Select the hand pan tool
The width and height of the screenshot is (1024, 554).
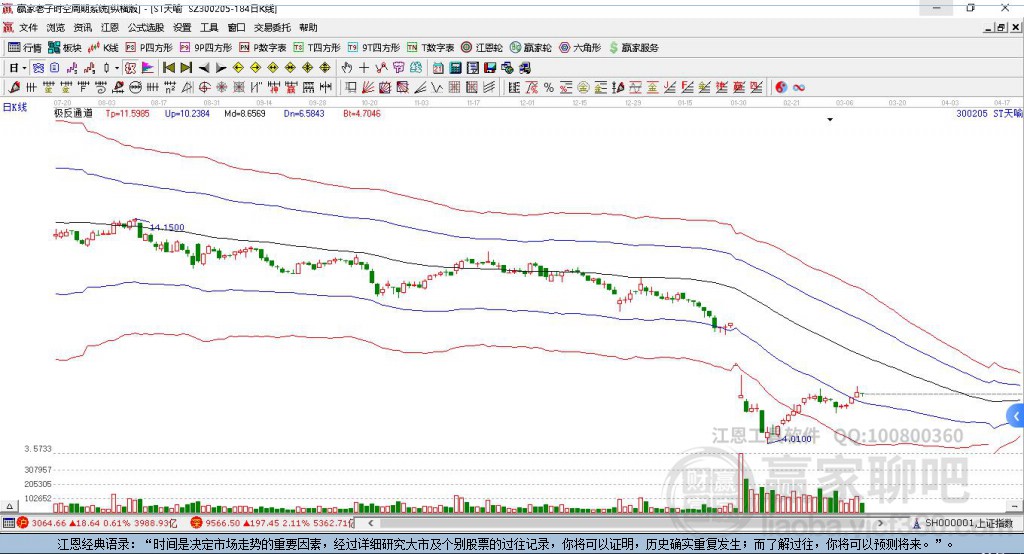point(347,68)
